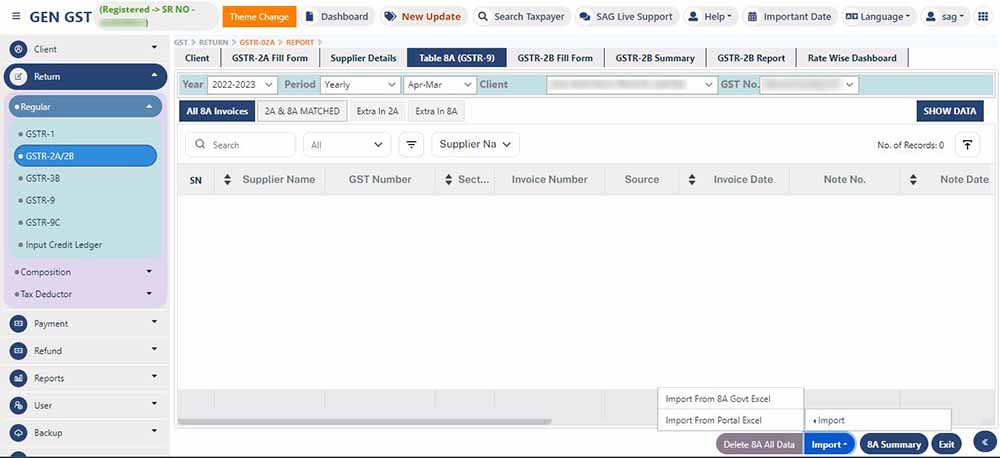Click the export icon near No. of Records
Viewport: 1000px width, 458px height.
click(x=967, y=145)
